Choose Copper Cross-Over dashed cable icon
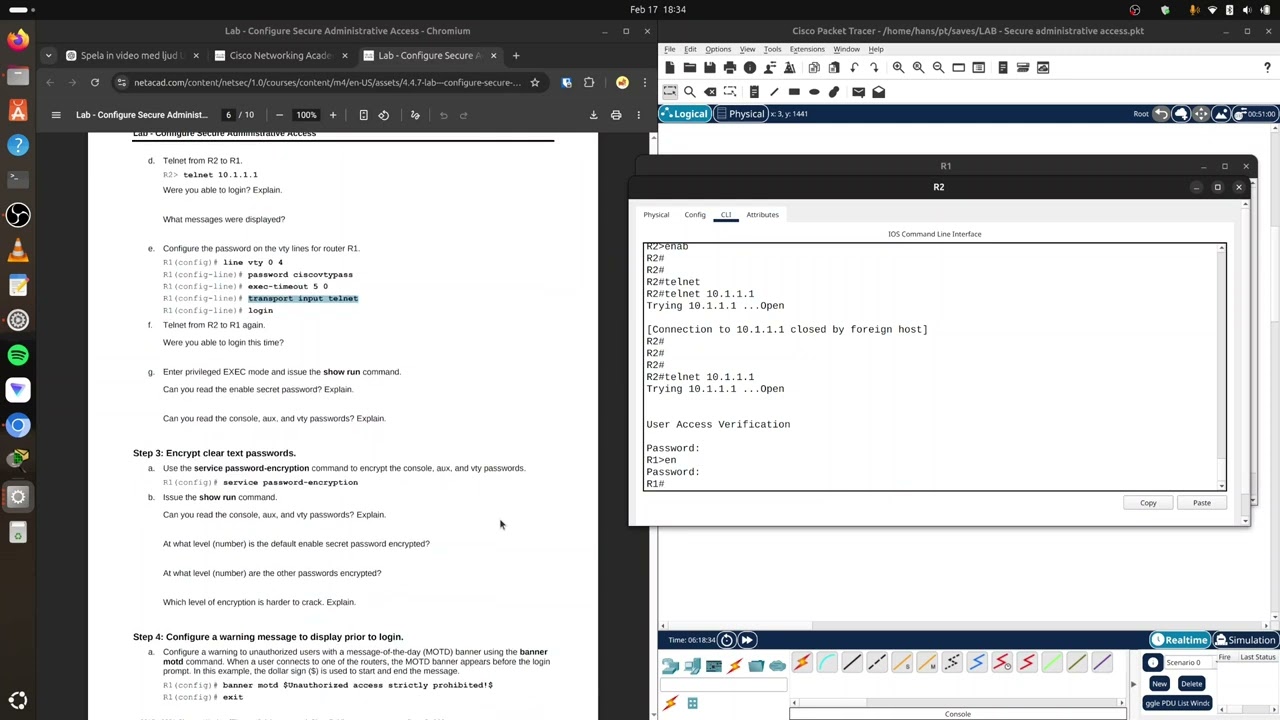The width and height of the screenshot is (1280, 720). point(877,662)
